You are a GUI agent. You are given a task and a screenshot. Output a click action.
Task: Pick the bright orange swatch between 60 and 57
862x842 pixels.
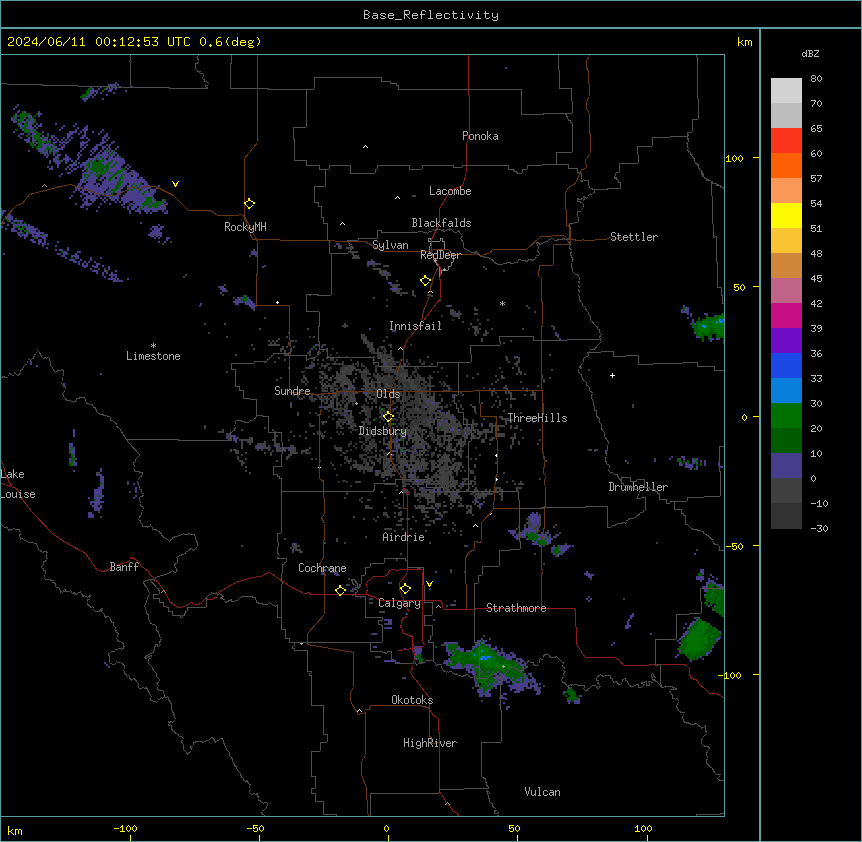[x=786, y=166]
